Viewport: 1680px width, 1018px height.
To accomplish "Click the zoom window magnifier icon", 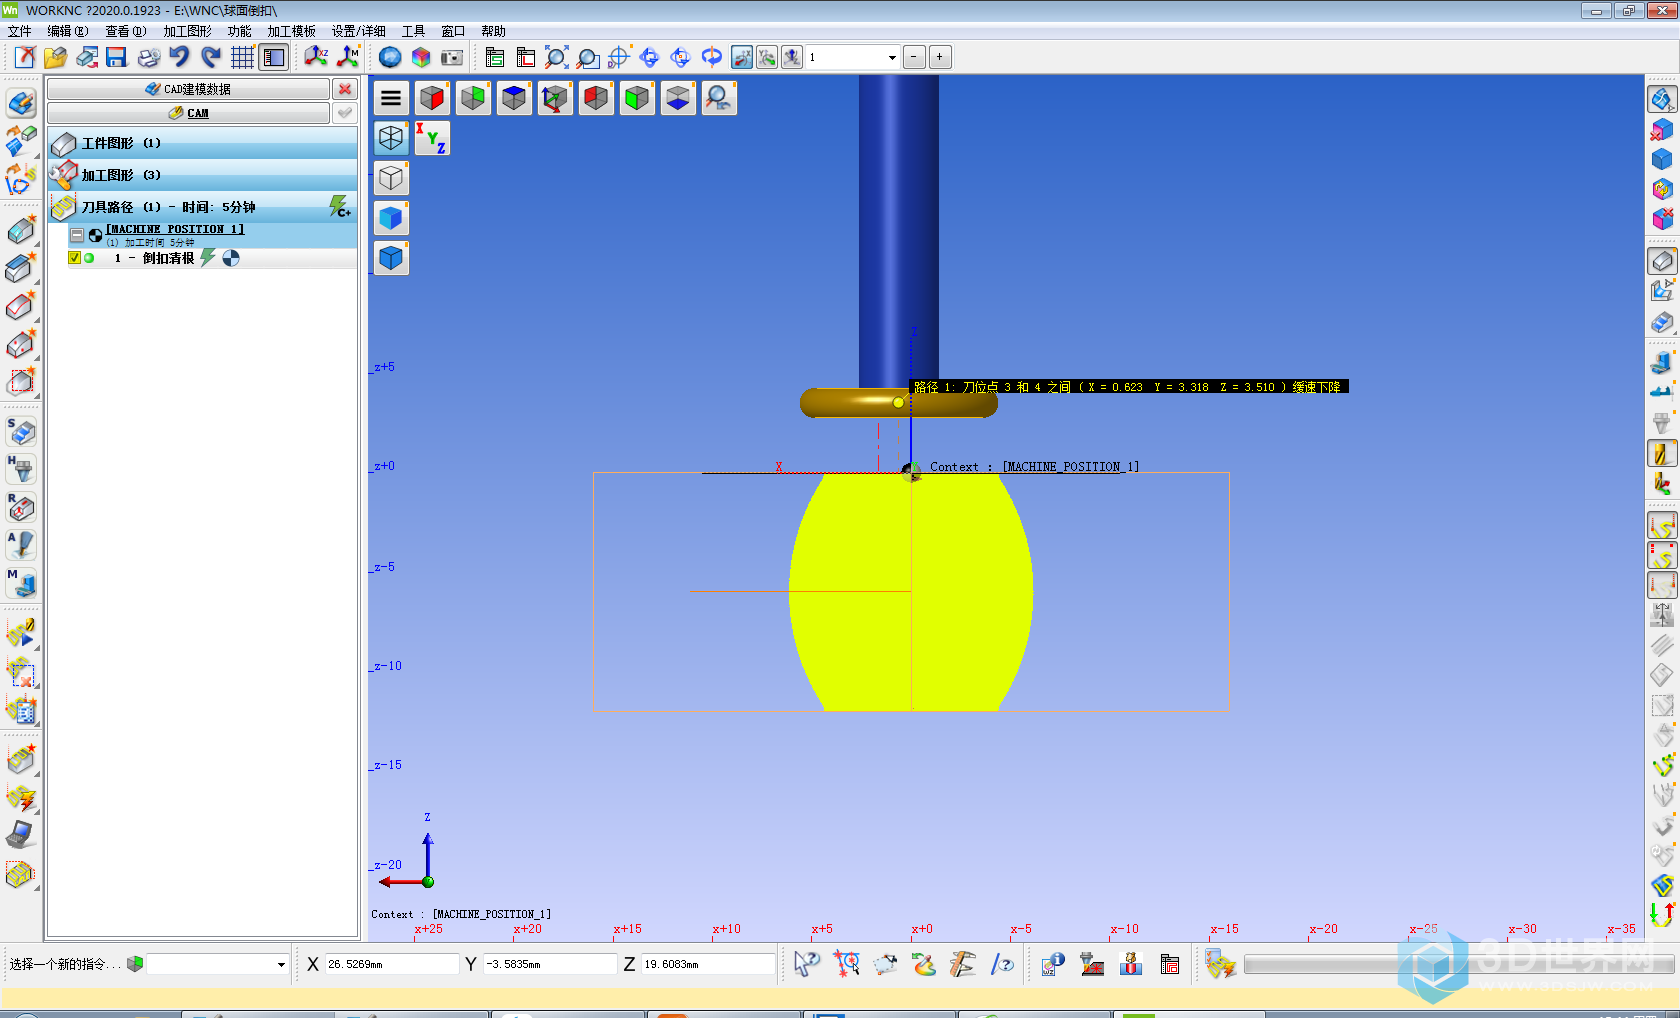I will point(588,57).
